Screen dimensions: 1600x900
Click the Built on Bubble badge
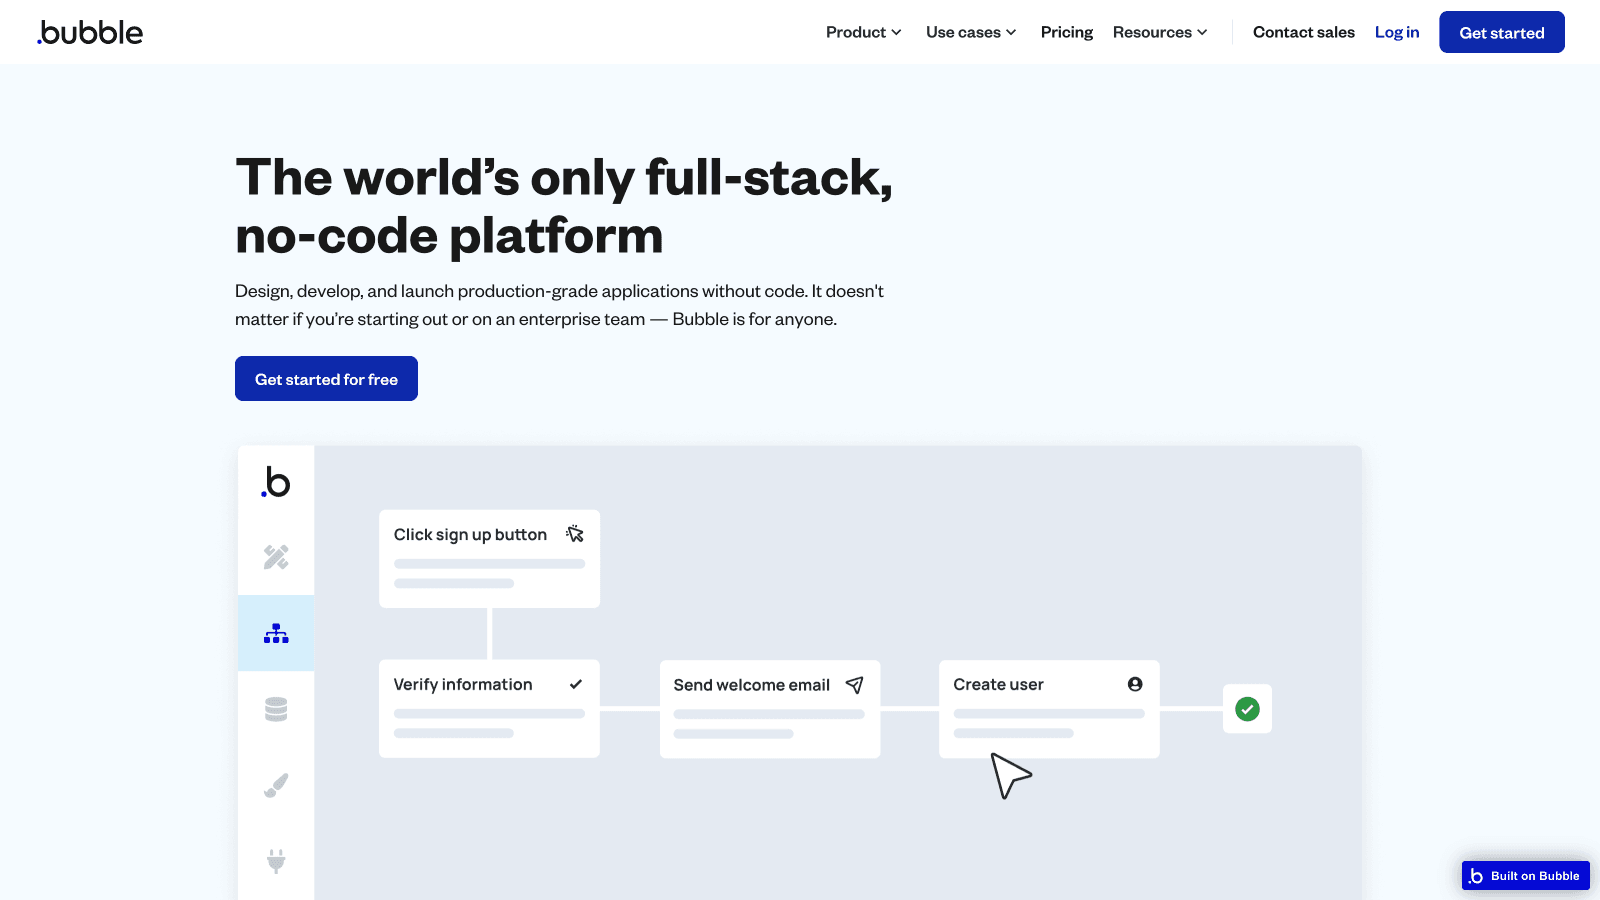pyautogui.click(x=1525, y=876)
